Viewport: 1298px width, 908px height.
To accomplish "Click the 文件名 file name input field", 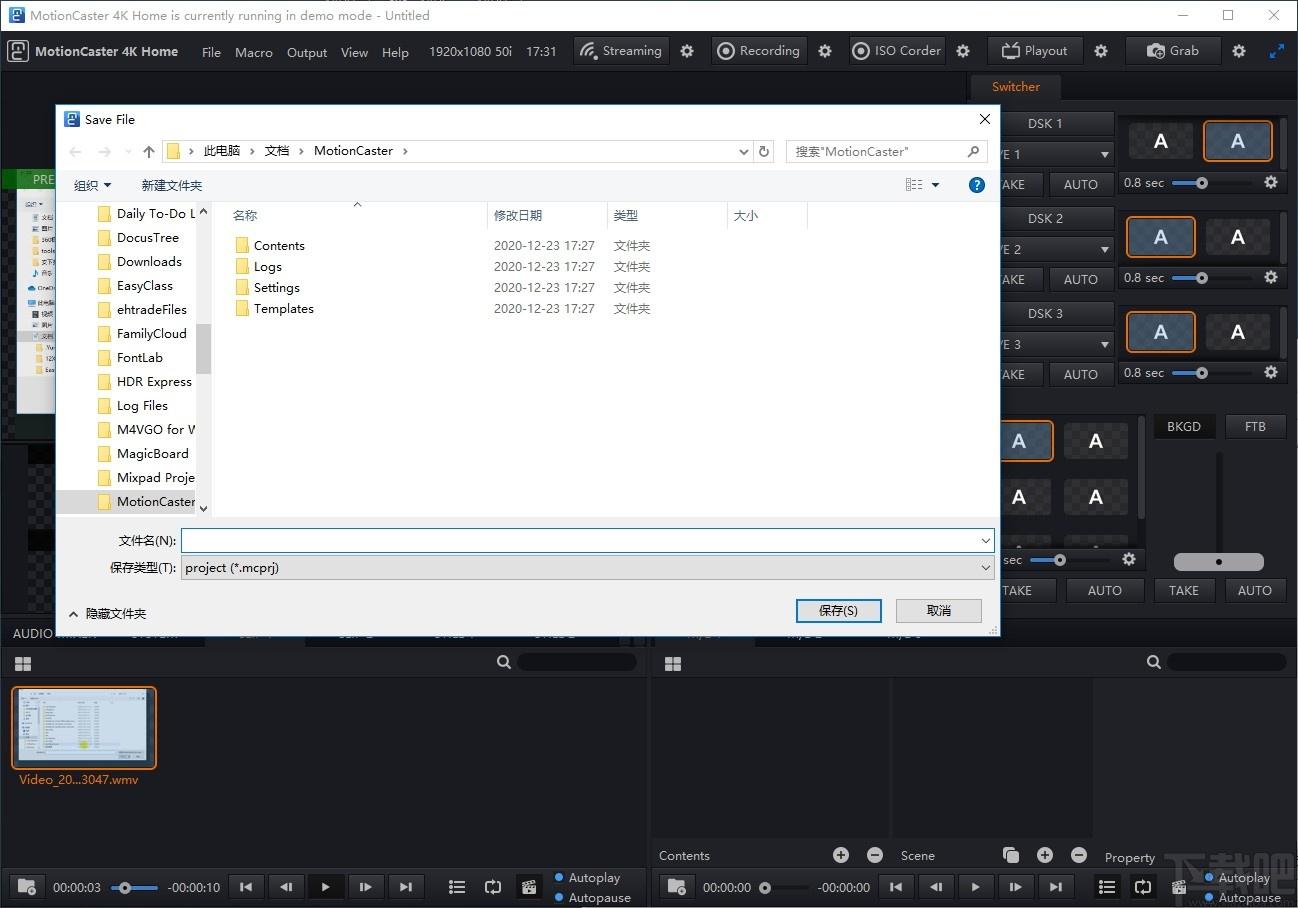I will click(580, 540).
